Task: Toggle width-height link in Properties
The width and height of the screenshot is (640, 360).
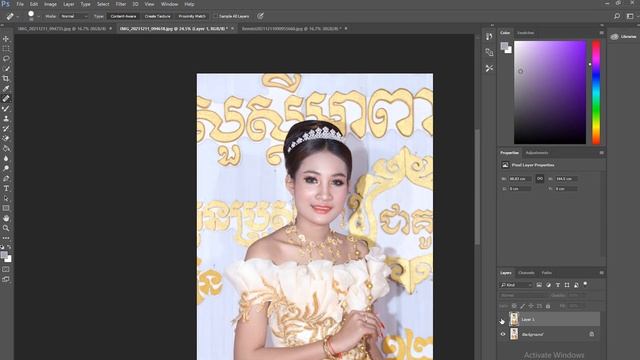Action: coord(540,179)
